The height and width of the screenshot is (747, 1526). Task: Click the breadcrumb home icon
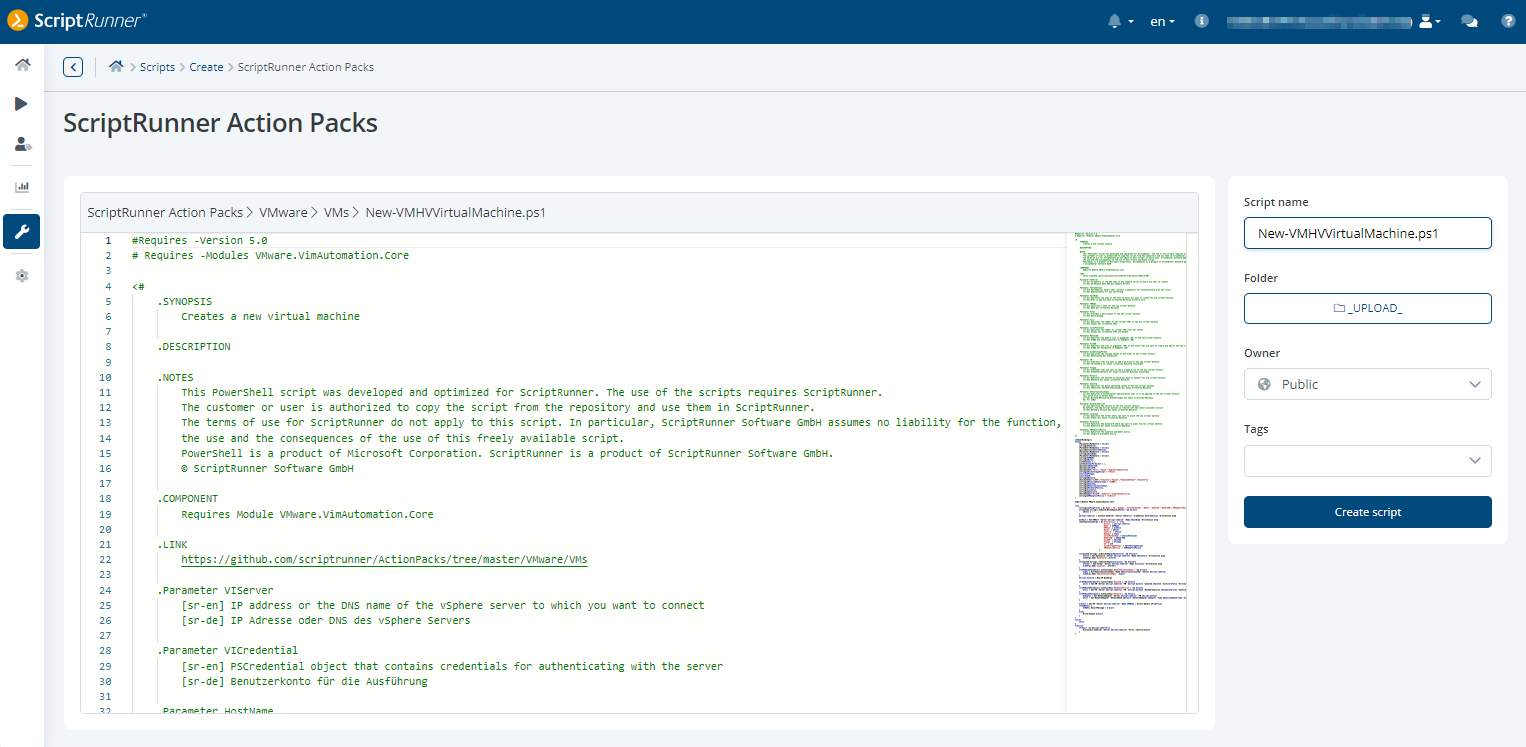click(x=116, y=67)
